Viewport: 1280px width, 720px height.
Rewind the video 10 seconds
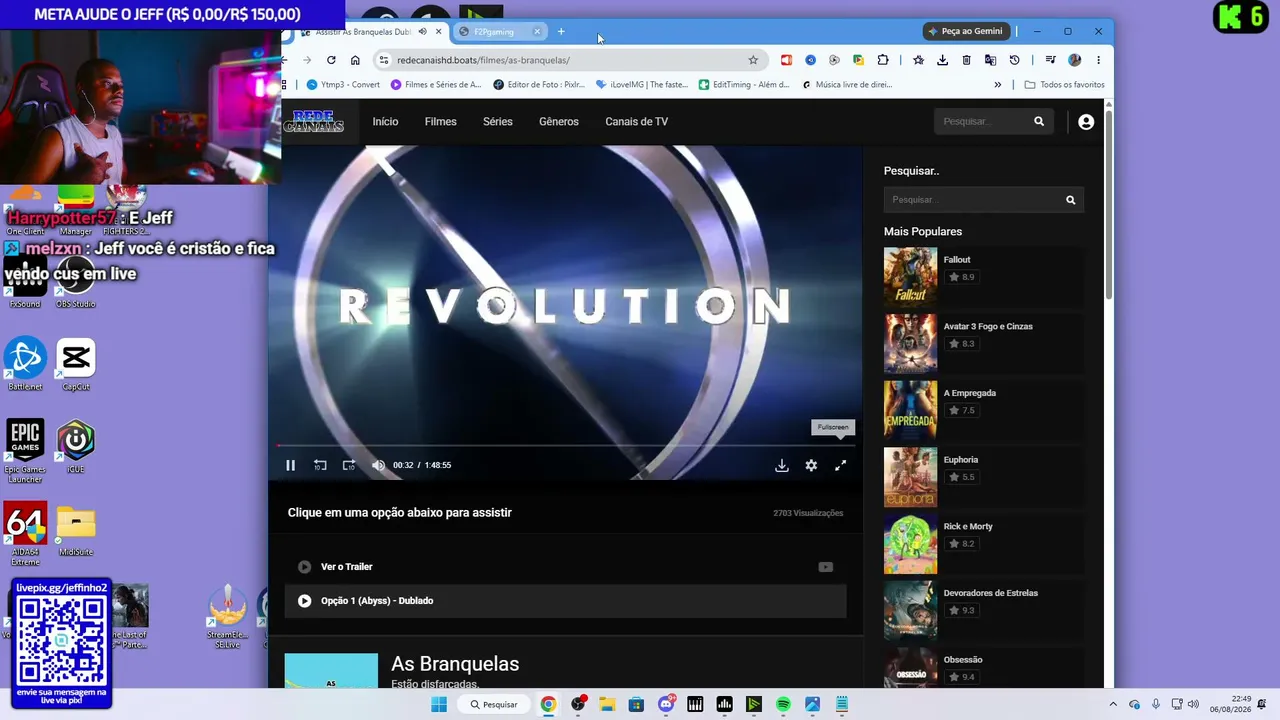[x=320, y=465]
